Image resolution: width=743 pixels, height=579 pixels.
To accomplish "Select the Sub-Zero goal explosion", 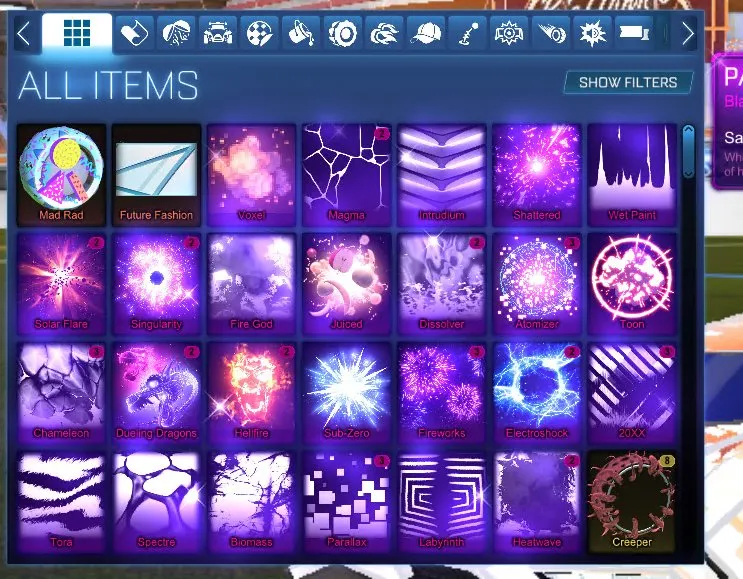I will coord(346,393).
